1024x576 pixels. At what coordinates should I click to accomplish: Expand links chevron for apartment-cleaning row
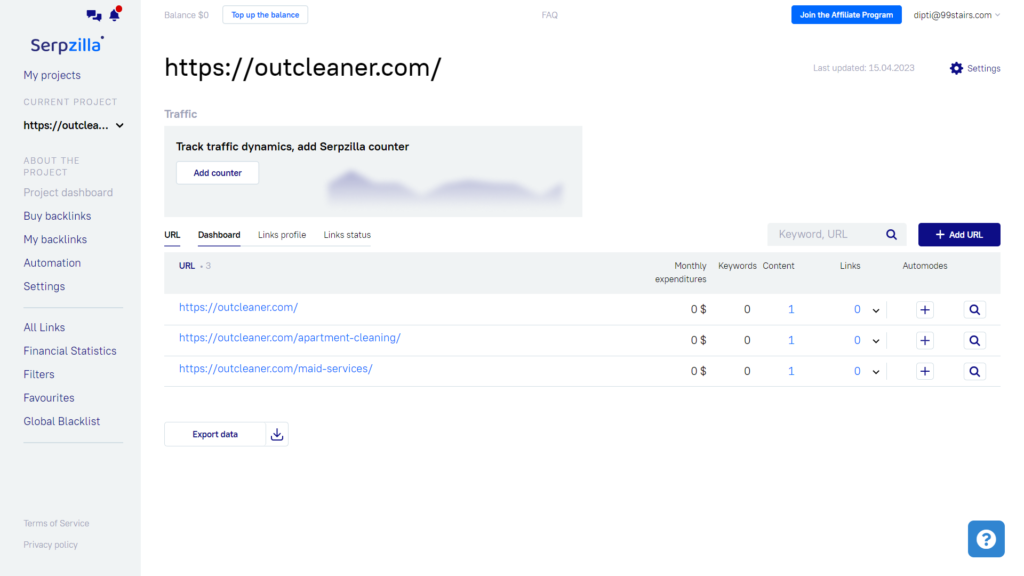pos(876,341)
